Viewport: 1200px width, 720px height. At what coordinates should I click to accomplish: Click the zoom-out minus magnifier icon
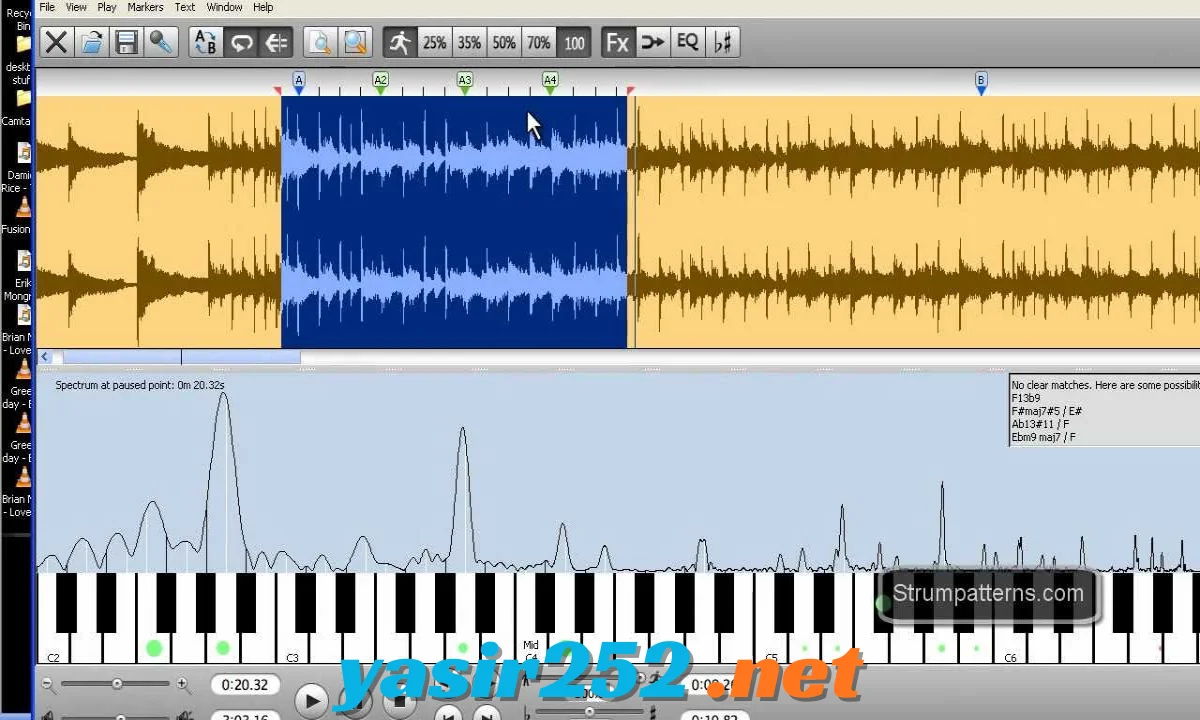tap(48, 684)
